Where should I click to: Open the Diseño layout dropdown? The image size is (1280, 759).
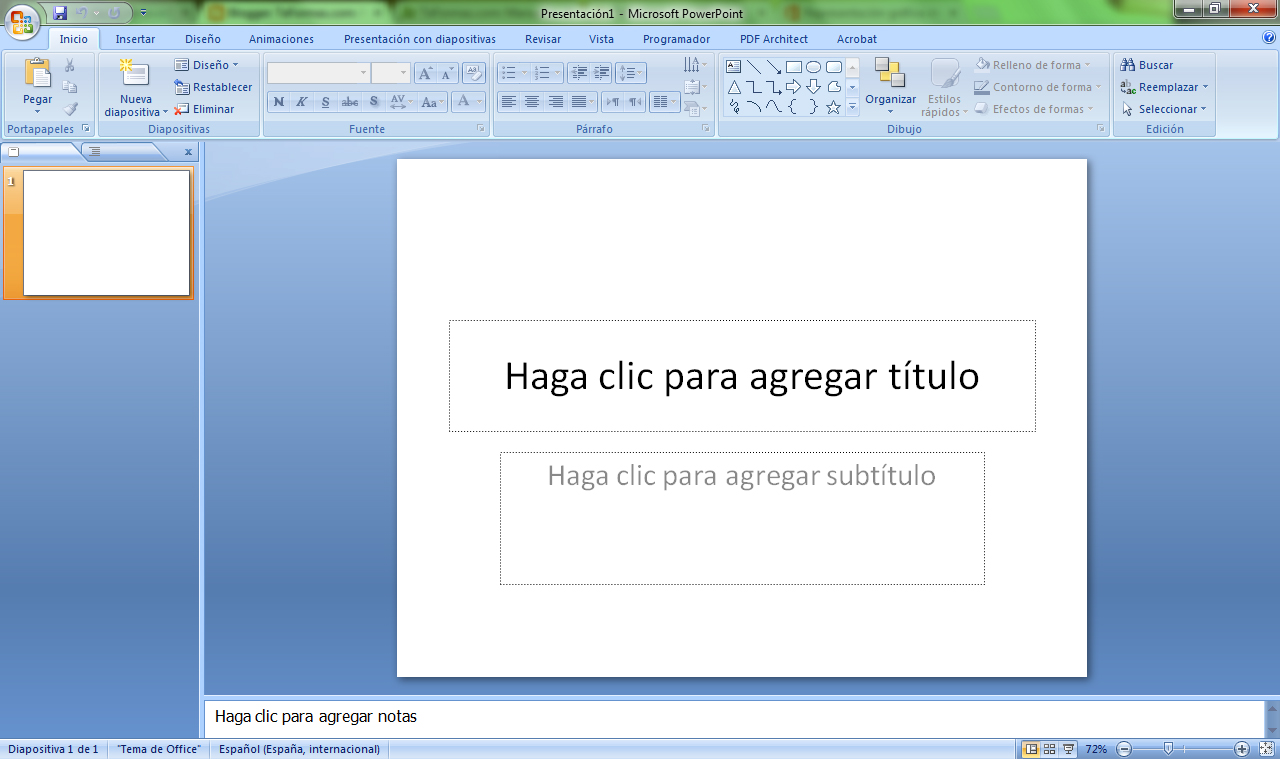[207, 65]
